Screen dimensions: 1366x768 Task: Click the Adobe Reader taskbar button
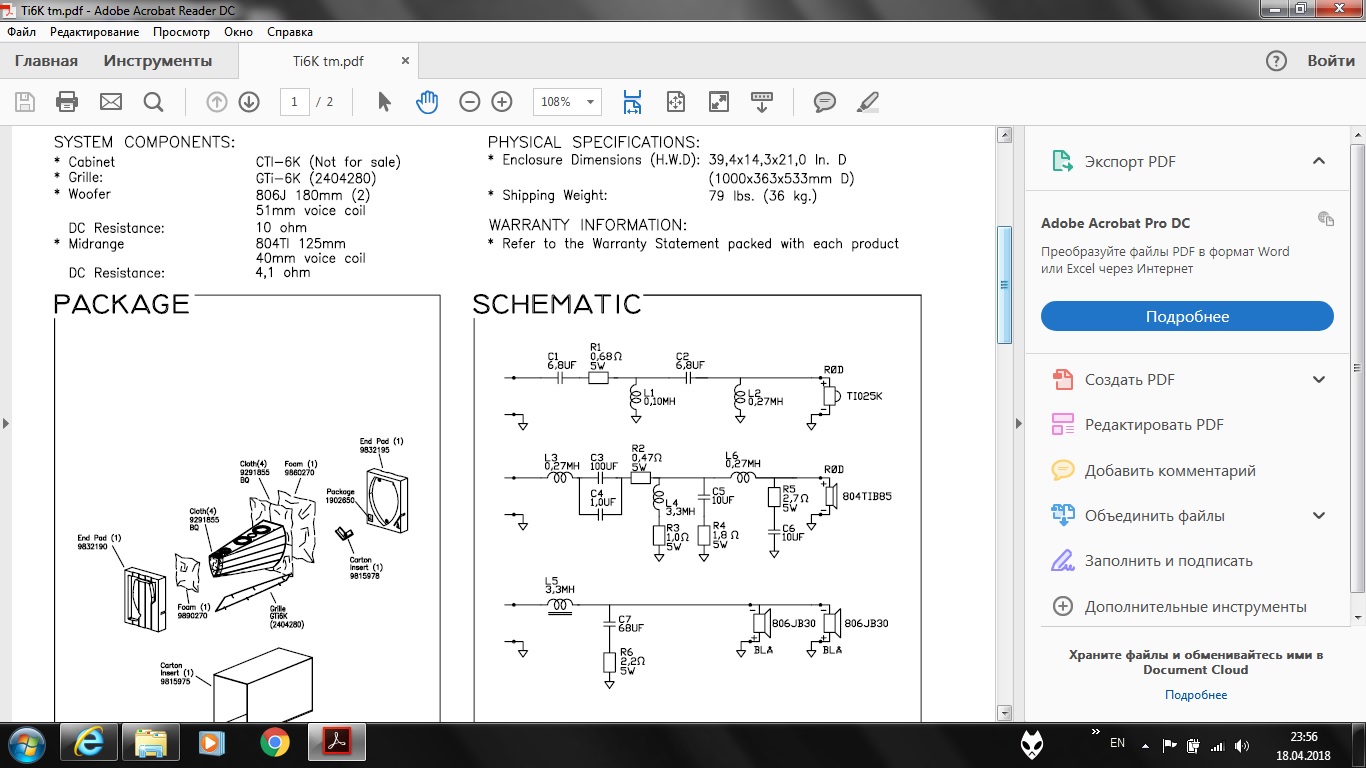[337, 743]
